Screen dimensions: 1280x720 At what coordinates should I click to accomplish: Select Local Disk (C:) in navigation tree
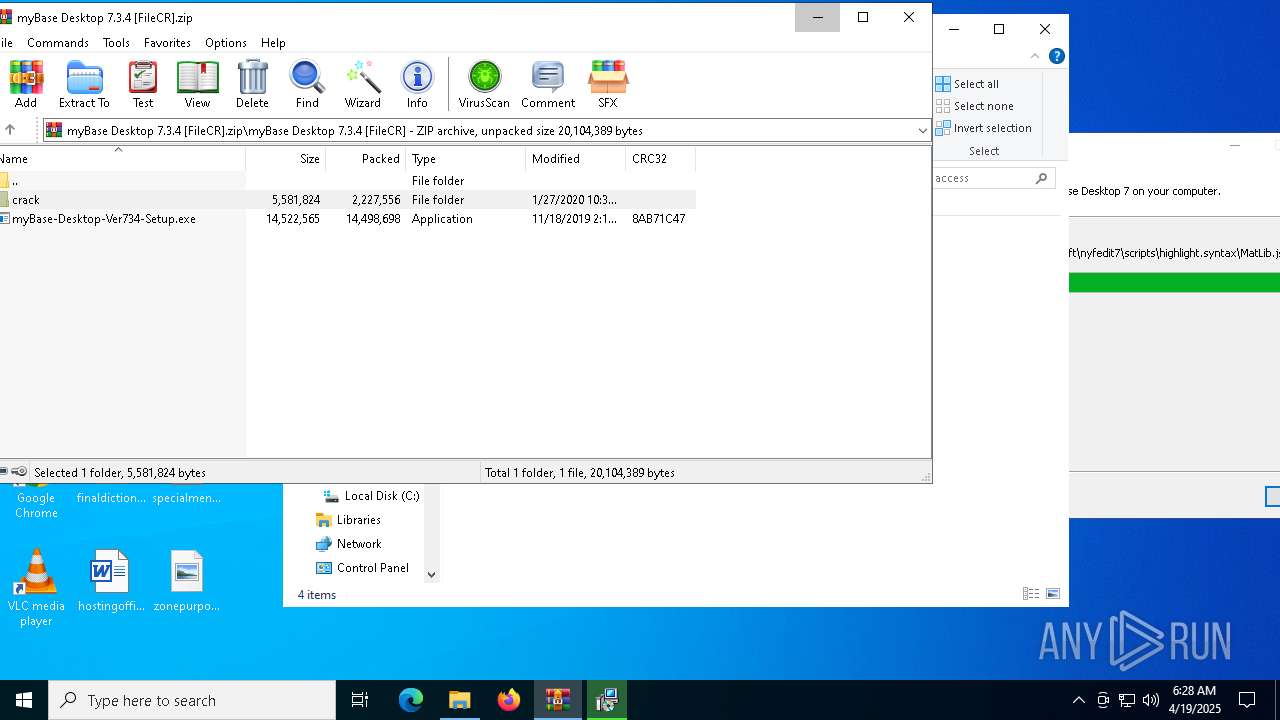pyautogui.click(x=370, y=496)
